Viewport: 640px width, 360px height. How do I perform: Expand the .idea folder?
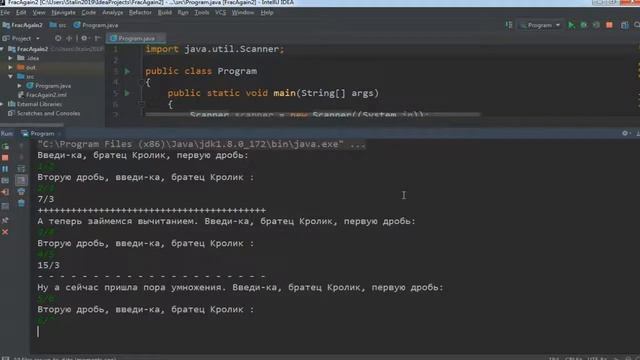[11, 58]
